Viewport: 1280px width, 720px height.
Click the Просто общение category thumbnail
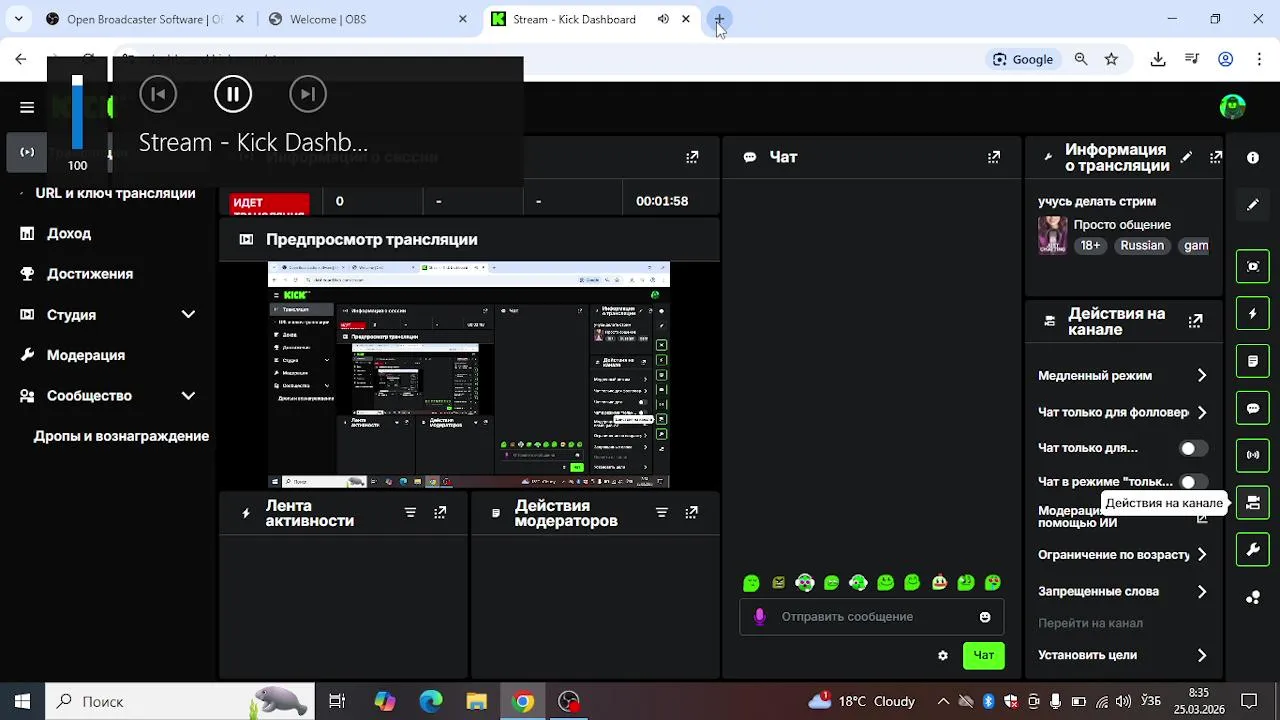tap(1052, 235)
